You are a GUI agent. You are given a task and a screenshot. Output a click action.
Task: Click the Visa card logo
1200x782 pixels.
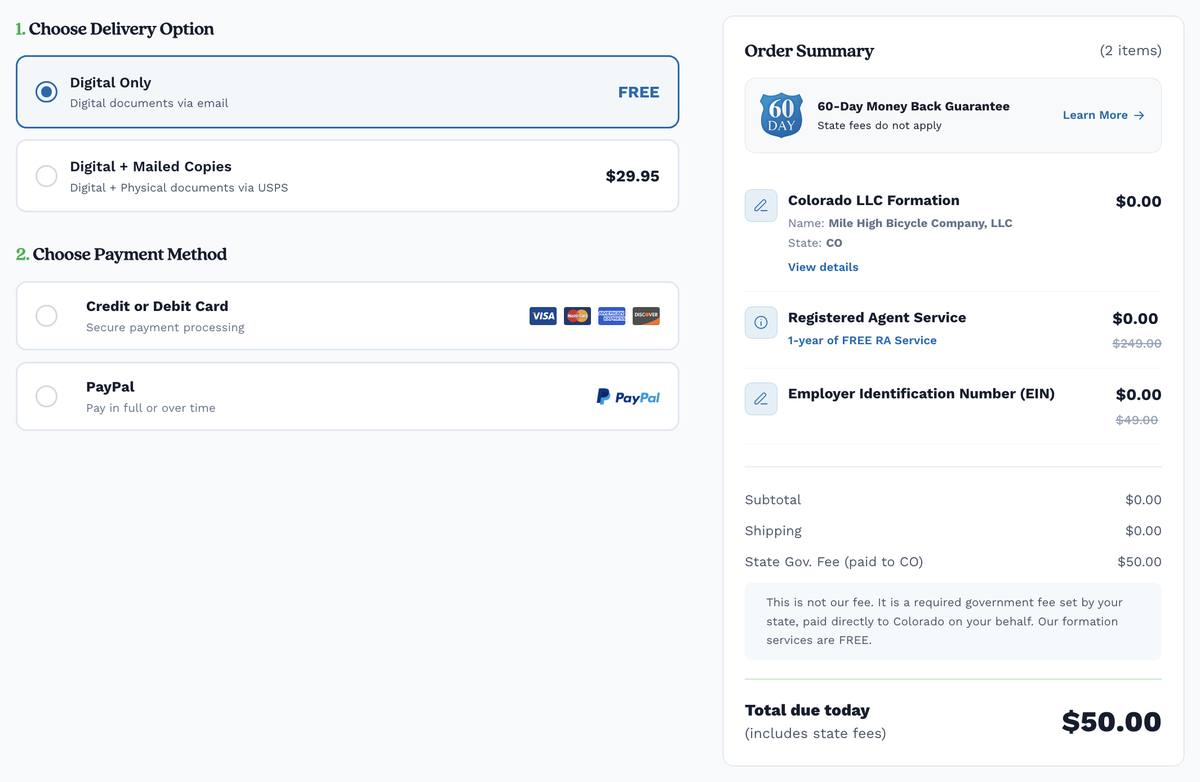coord(543,316)
